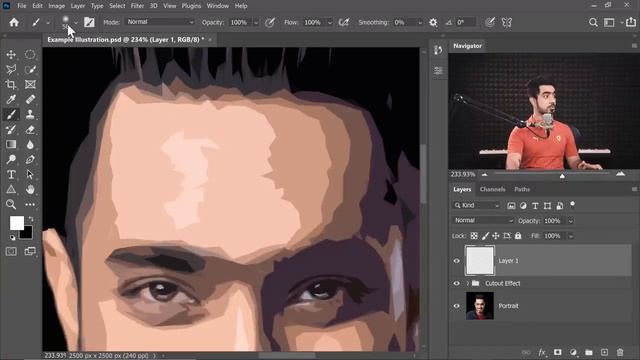Select the Gradient tool

(11, 144)
